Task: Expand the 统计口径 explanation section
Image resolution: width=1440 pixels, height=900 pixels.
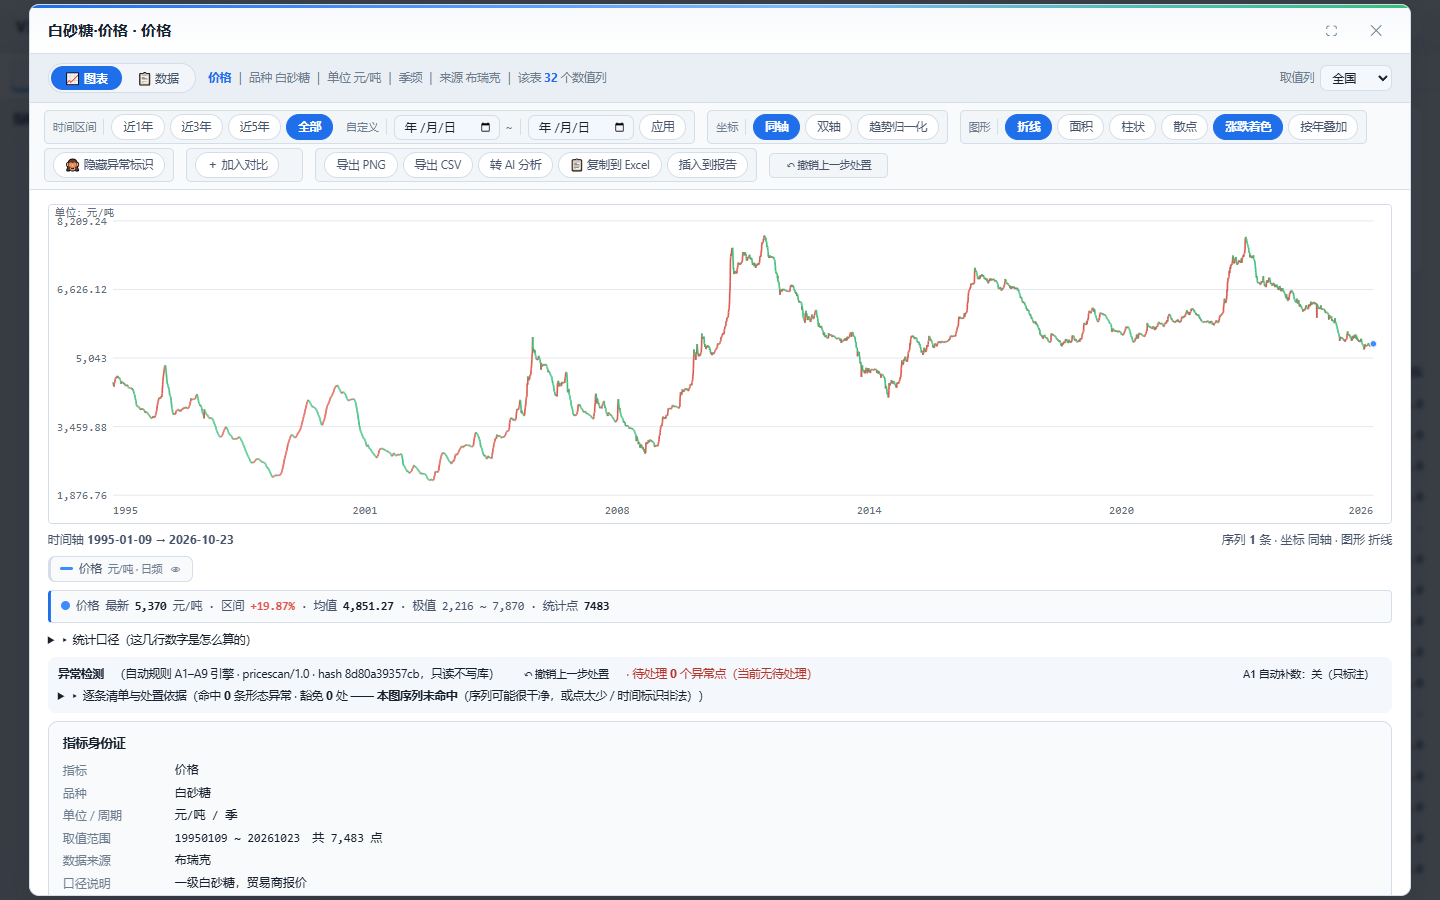Action: [149, 640]
